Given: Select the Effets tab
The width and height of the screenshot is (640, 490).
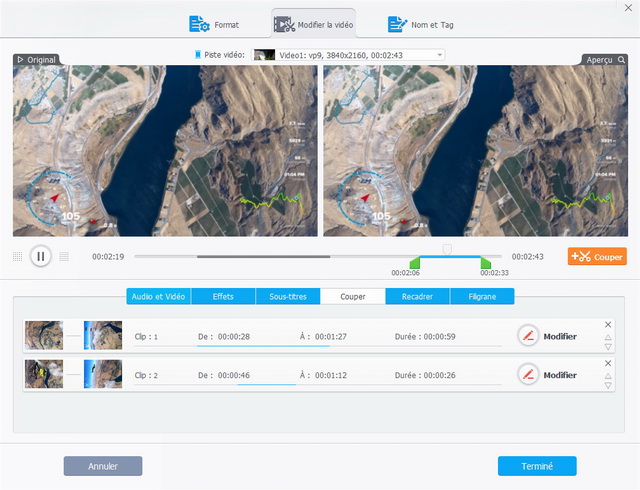Looking at the screenshot, I should (x=223, y=296).
